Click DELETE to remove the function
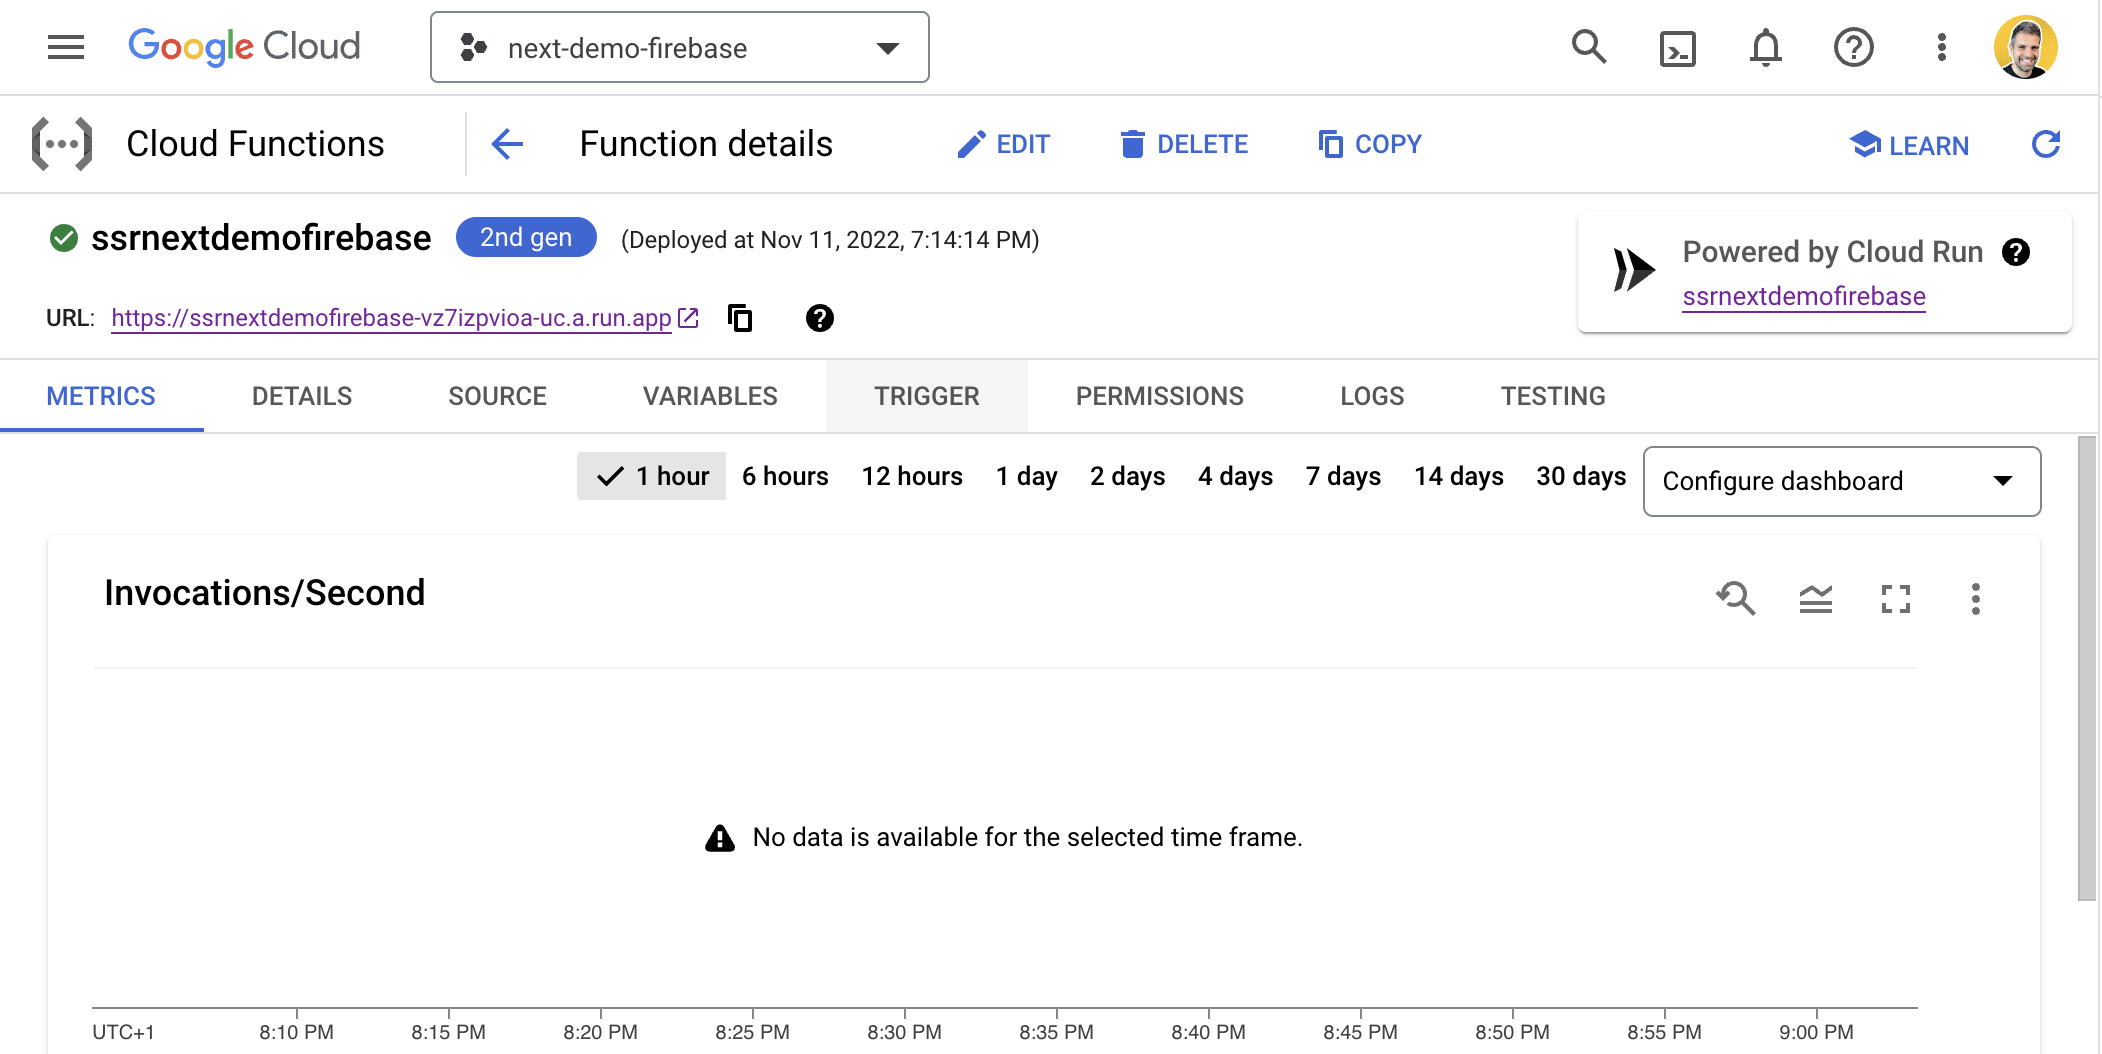The image size is (2102, 1054). (1184, 144)
